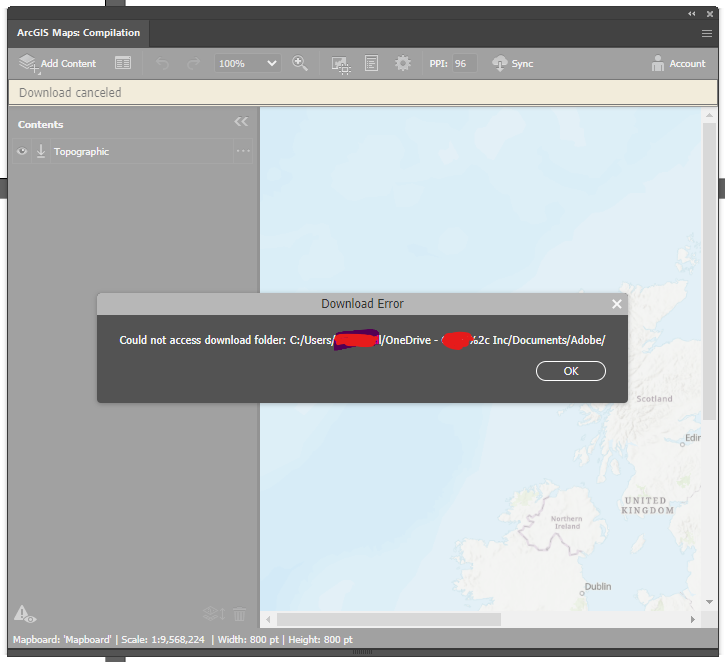Click the Download canceled notification bar

pyautogui.click(x=363, y=92)
